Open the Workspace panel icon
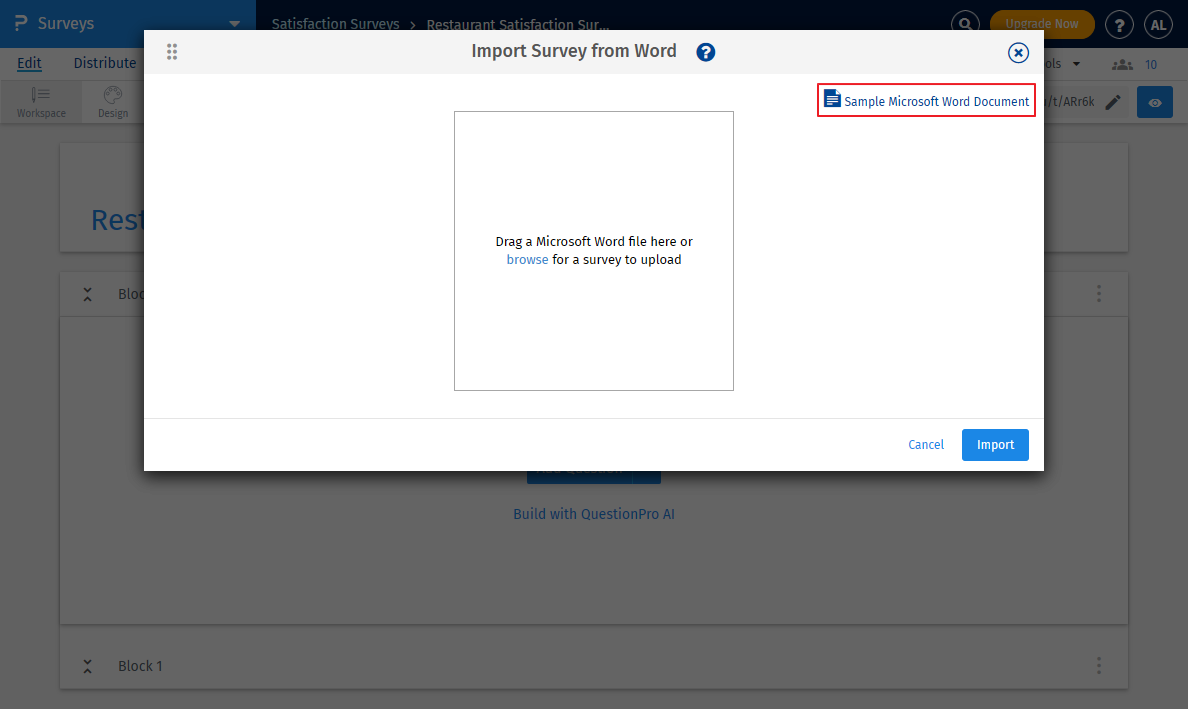Viewport: 1188px width, 709px height. click(41, 101)
